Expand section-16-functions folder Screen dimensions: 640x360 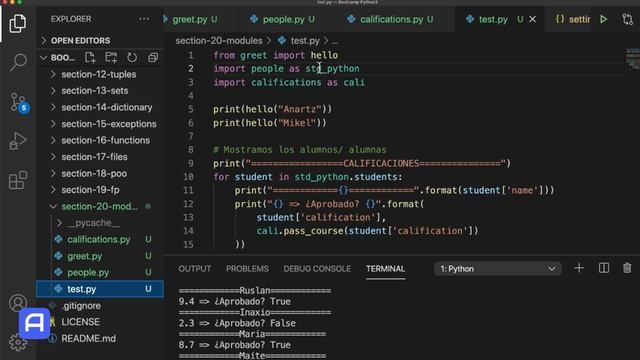[x=100, y=140]
